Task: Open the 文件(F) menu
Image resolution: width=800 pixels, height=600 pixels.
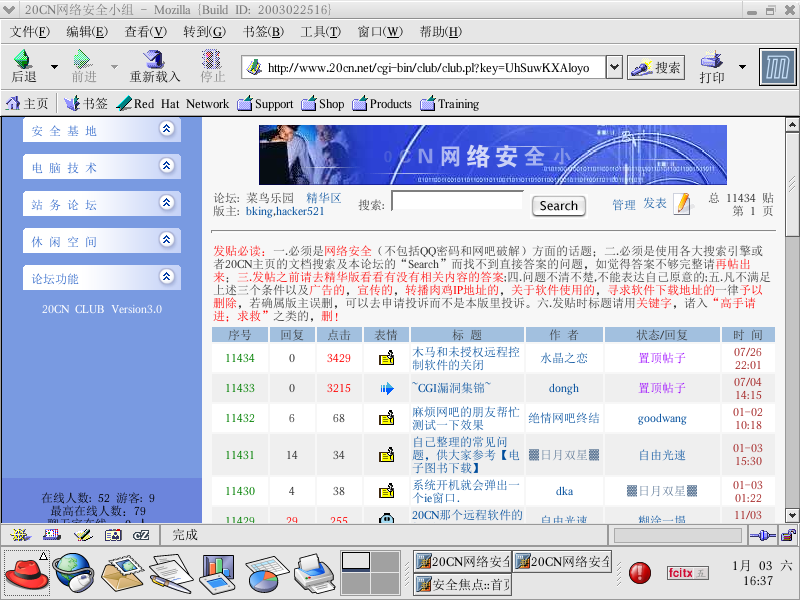Action: click(30, 32)
